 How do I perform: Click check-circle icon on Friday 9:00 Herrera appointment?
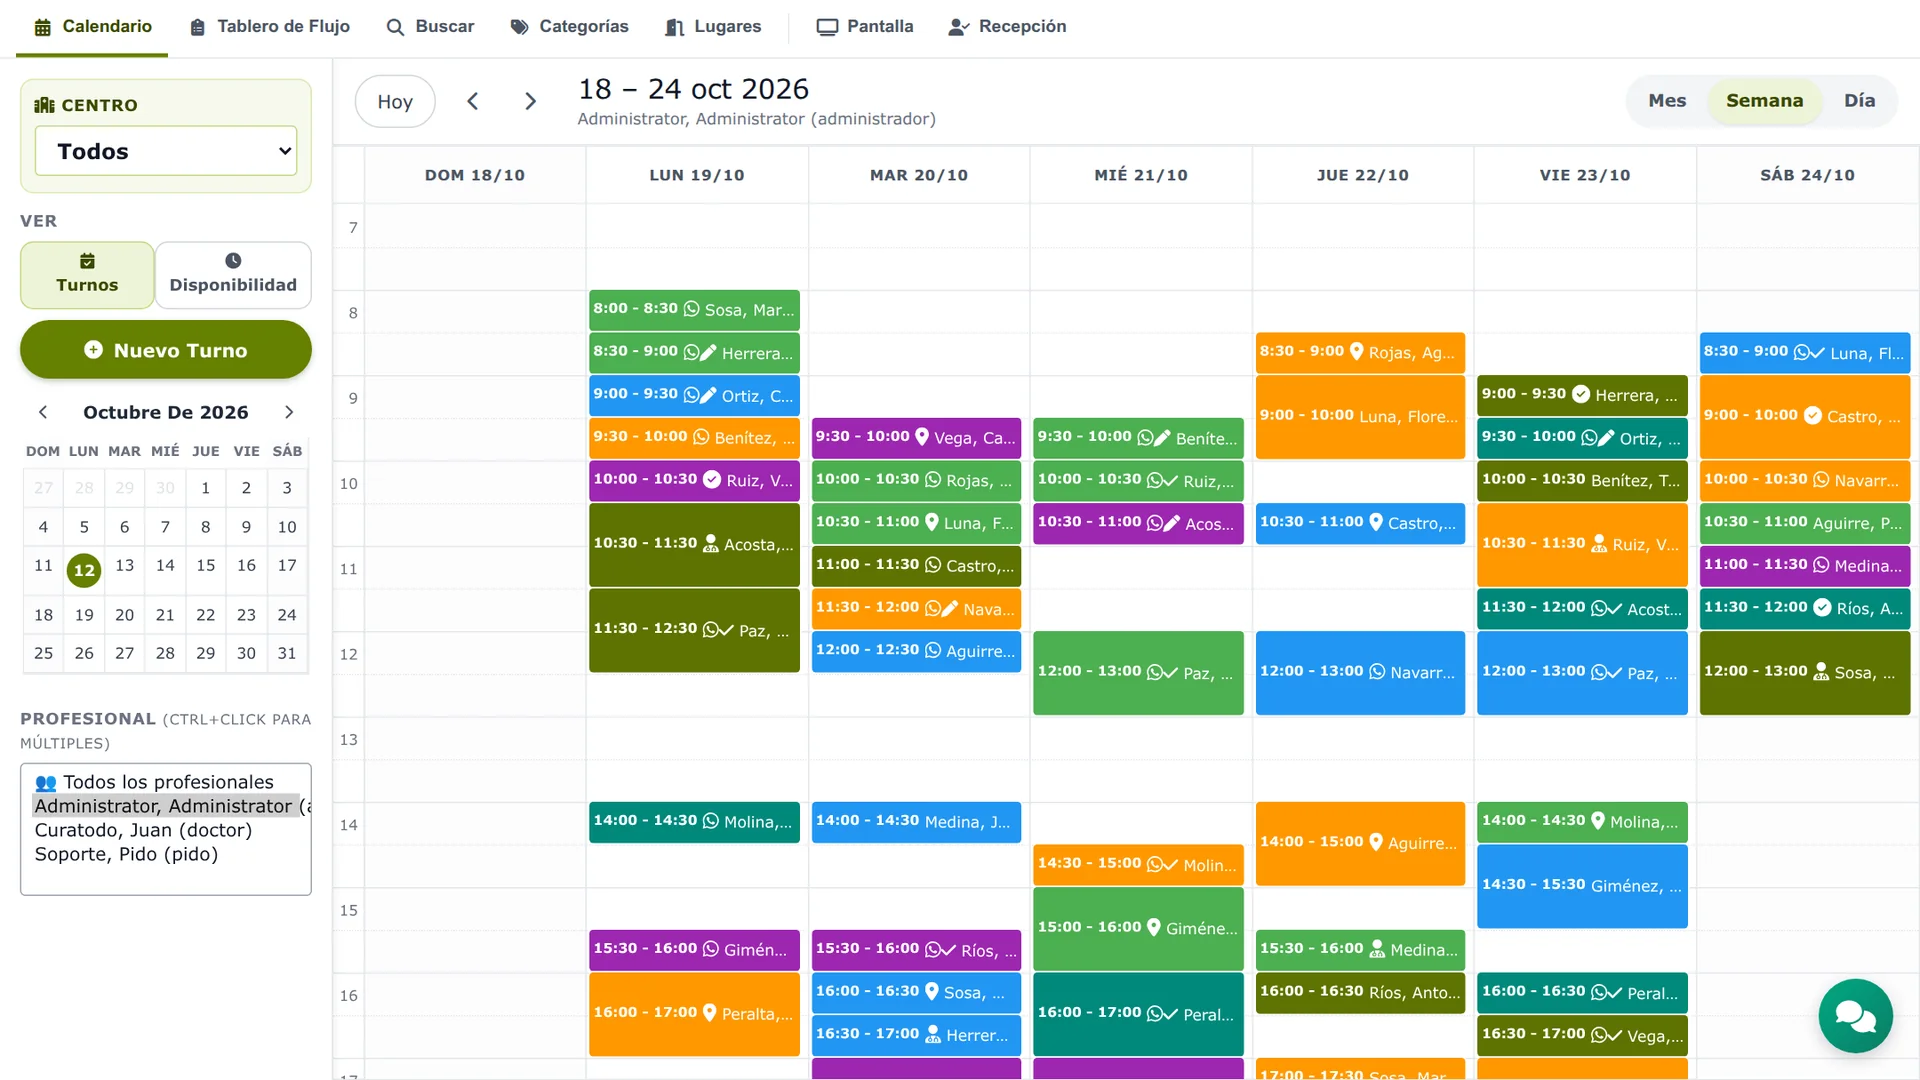(1581, 394)
